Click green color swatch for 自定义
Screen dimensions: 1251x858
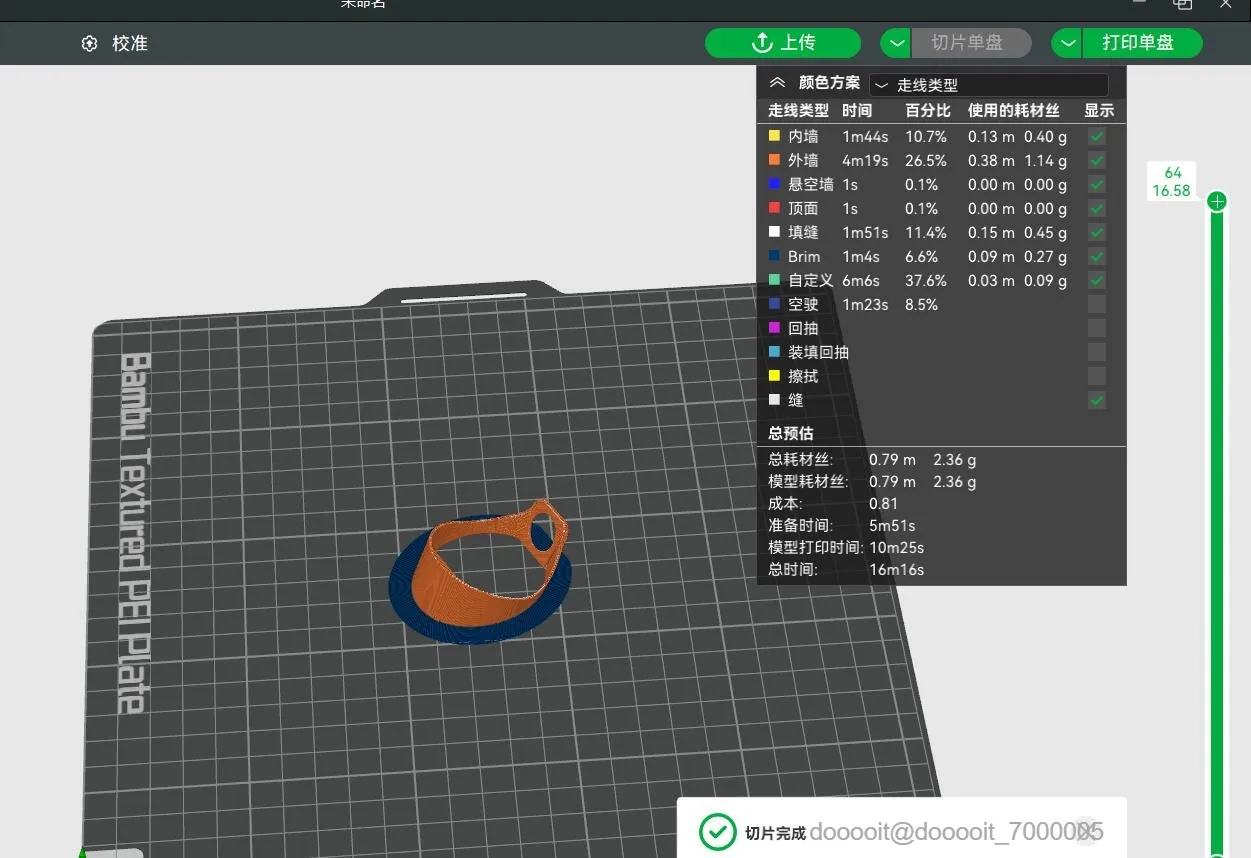point(774,279)
